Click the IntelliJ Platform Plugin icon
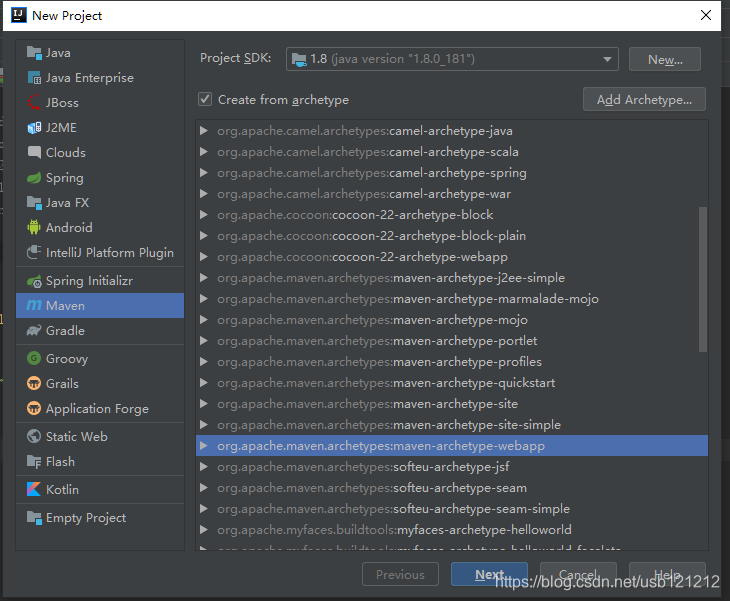This screenshot has height=601, width=730. (34, 252)
